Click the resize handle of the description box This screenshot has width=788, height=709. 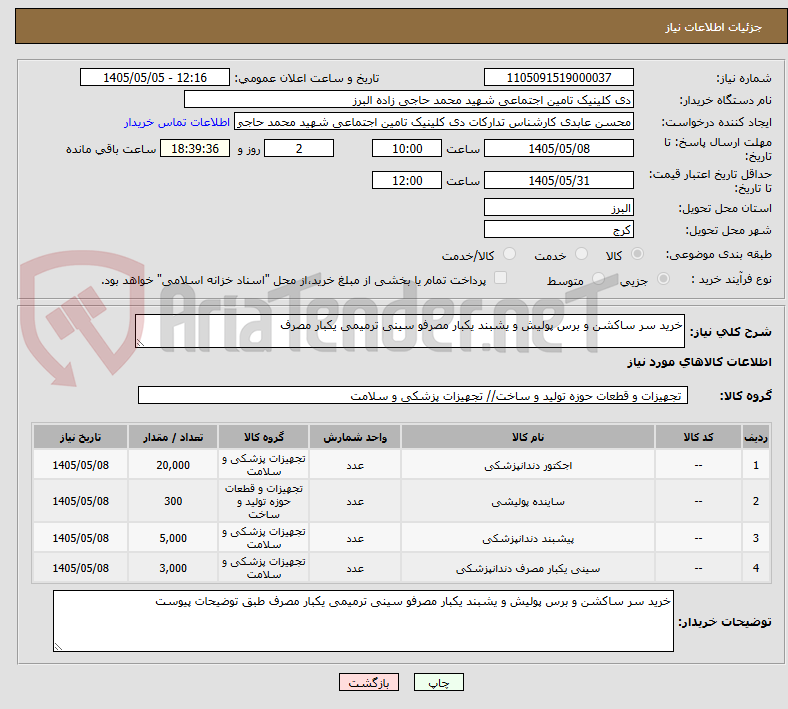[x=140, y=343]
